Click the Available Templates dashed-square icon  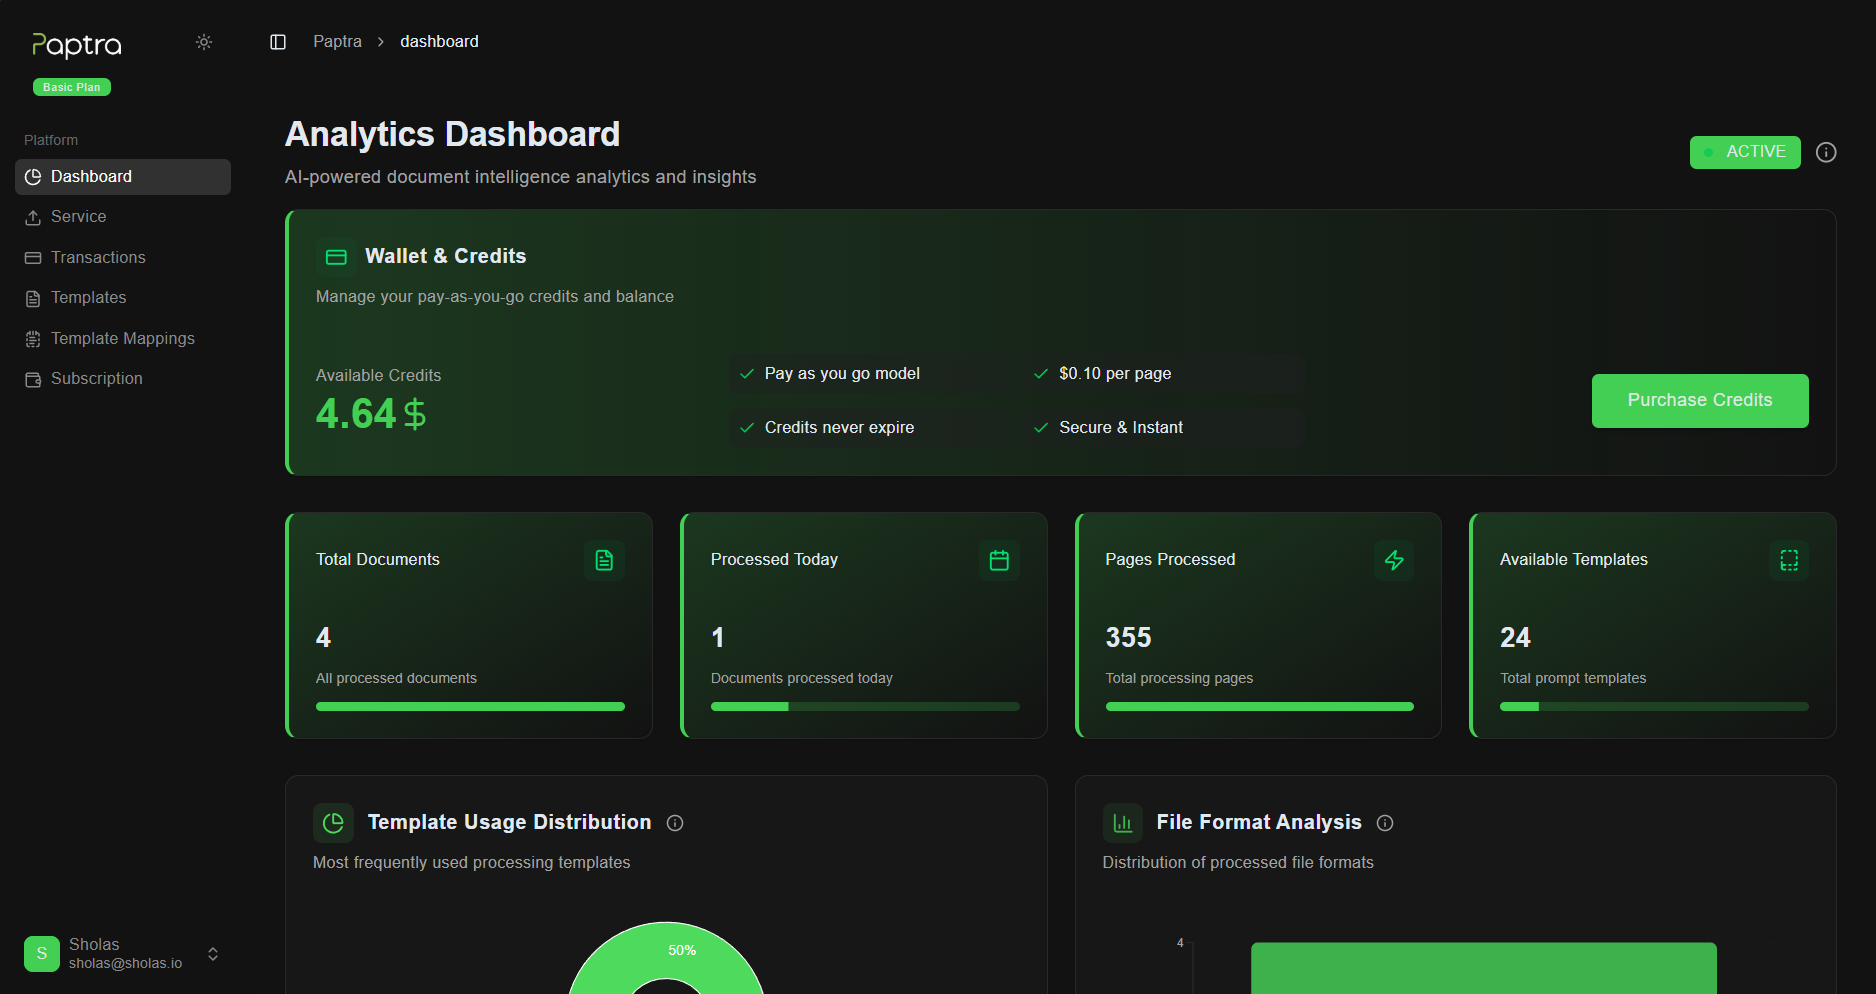[x=1789, y=560]
